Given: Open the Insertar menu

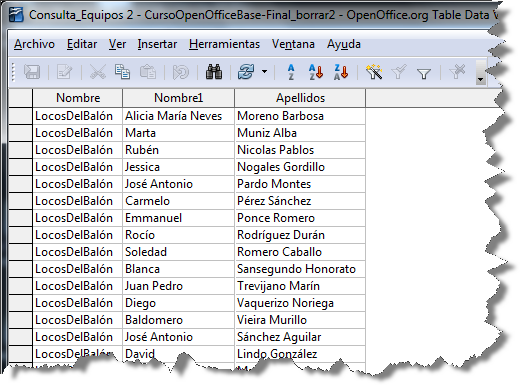Looking at the screenshot, I should [x=157, y=44].
